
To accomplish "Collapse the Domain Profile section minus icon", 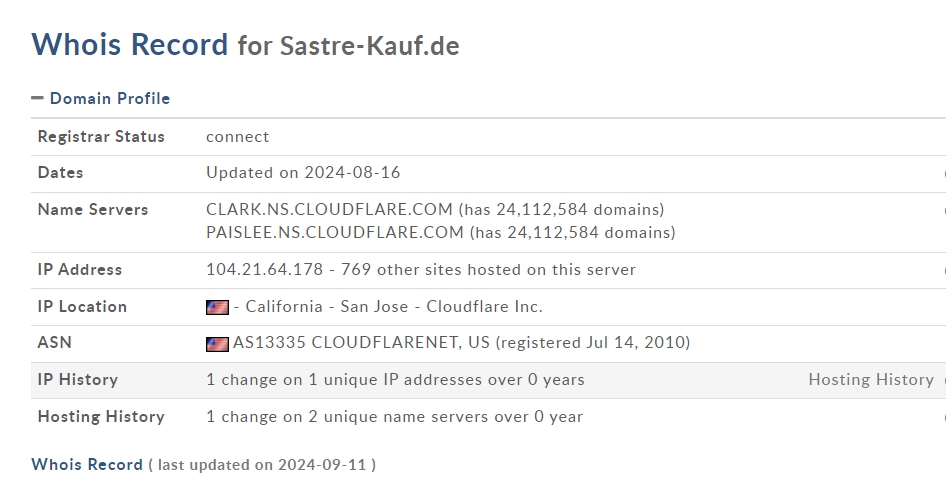I will click(x=37, y=98).
